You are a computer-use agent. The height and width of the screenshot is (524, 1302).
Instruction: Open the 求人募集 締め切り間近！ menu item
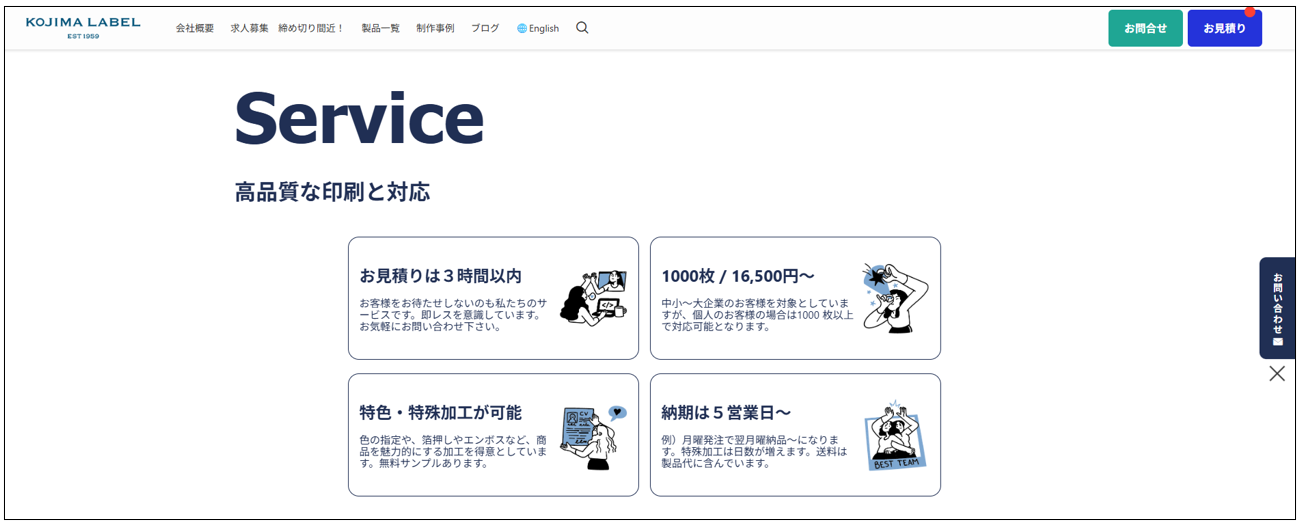(x=287, y=29)
